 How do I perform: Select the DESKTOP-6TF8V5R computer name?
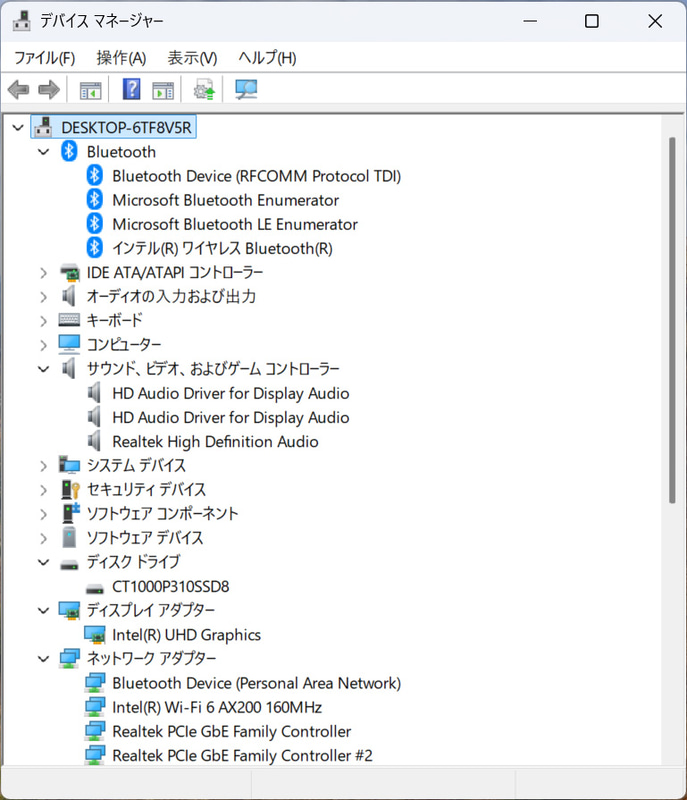pos(126,127)
